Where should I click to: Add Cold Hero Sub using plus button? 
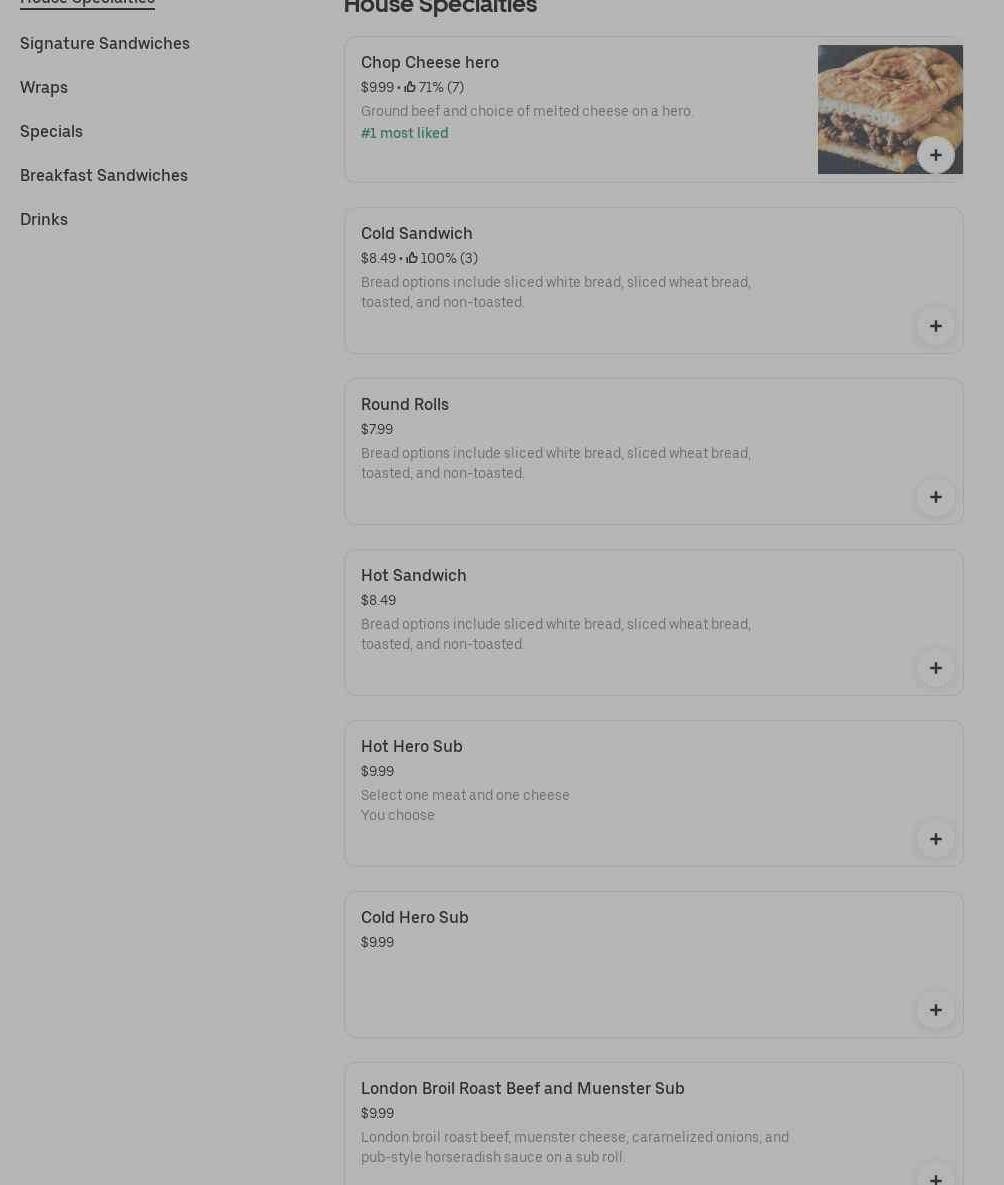click(x=936, y=1010)
